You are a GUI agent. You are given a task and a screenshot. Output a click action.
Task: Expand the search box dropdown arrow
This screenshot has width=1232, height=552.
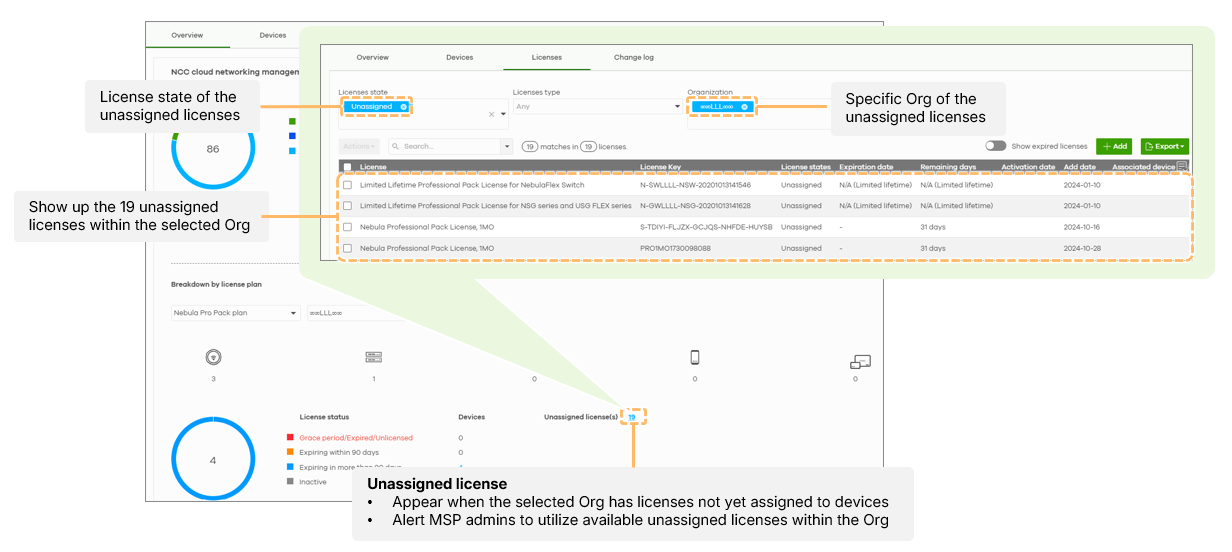click(507, 146)
